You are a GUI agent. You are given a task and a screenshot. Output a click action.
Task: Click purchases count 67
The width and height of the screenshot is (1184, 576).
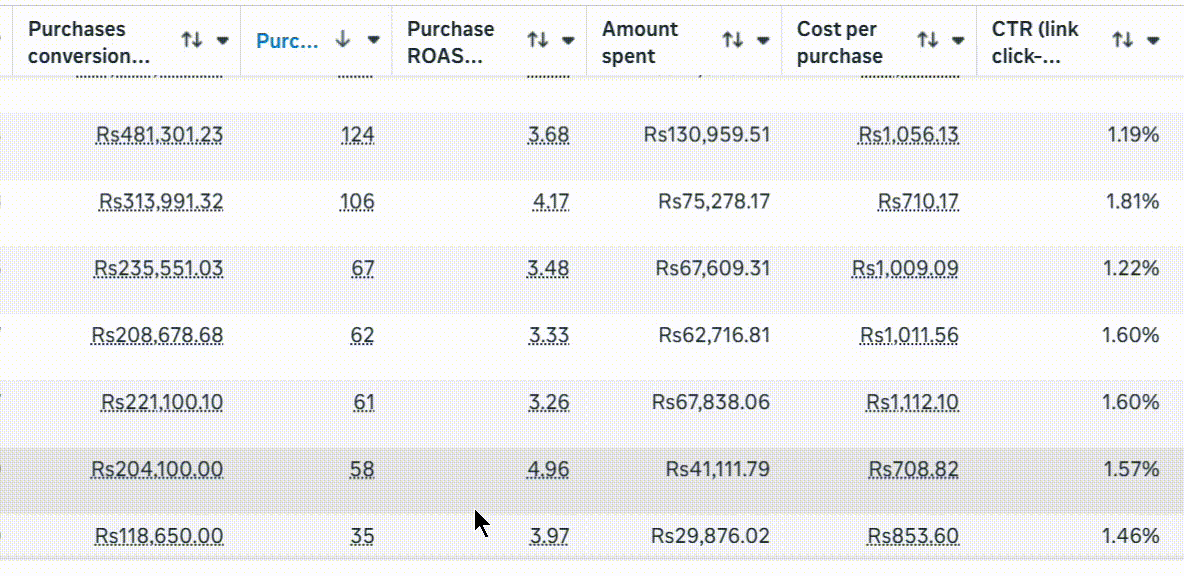(362, 268)
